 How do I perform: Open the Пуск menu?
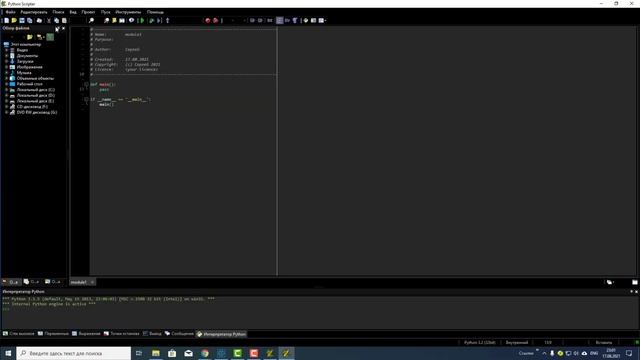pyautogui.click(x=106, y=12)
